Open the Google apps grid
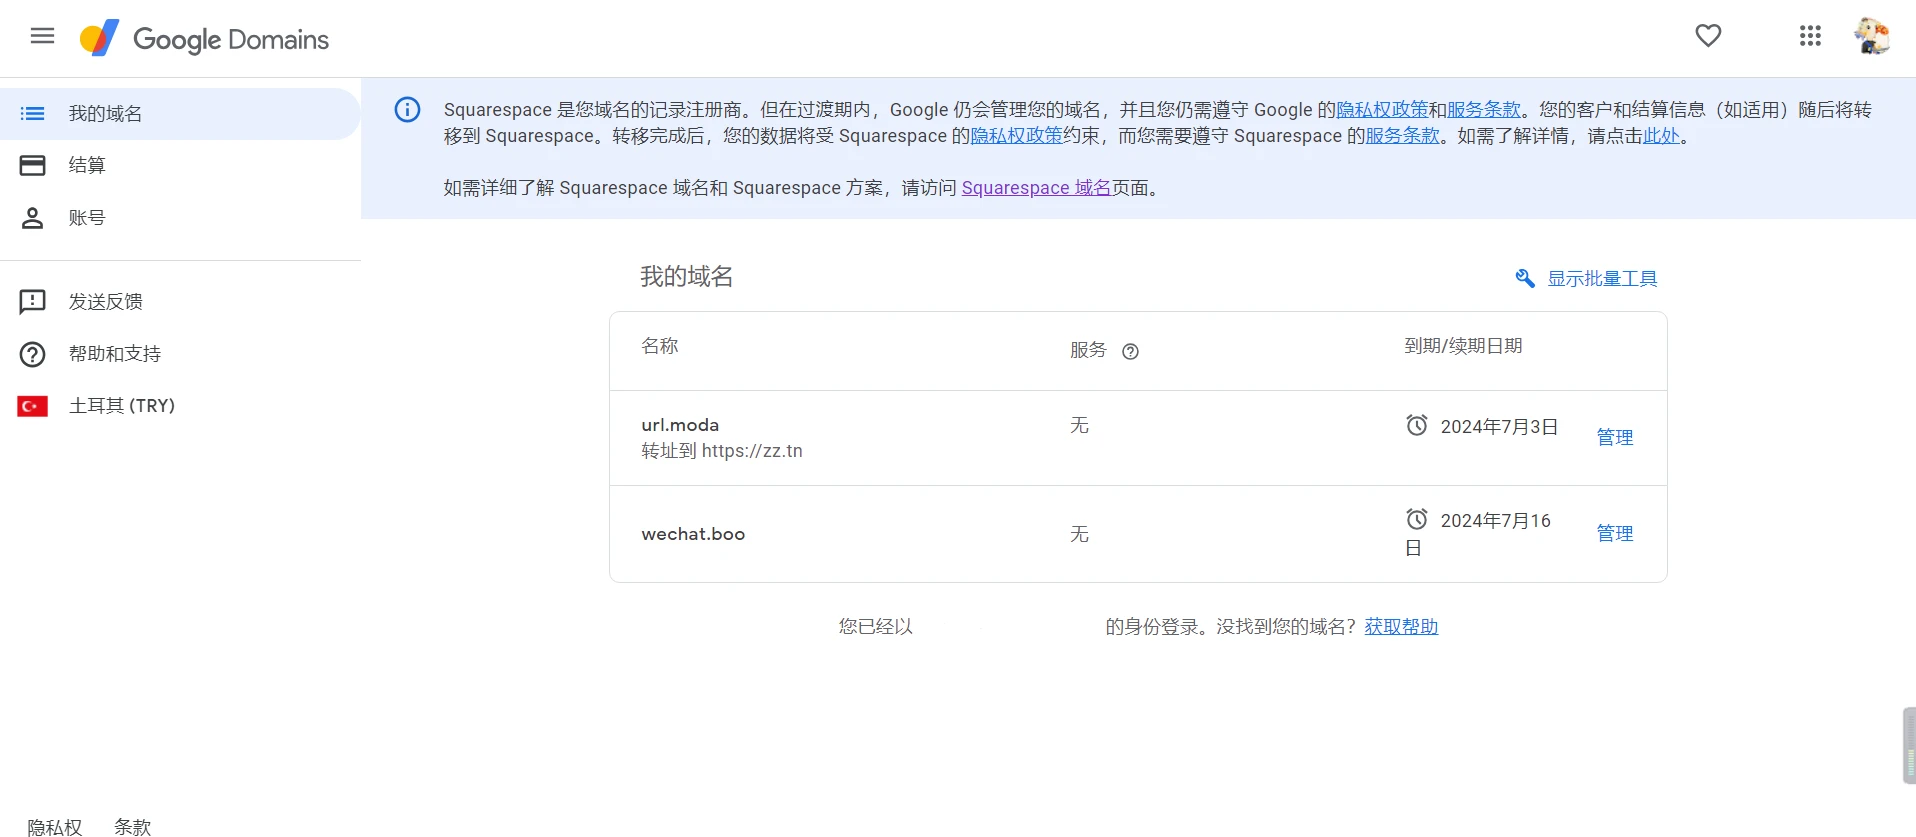The height and width of the screenshot is (837, 1916). point(1810,36)
